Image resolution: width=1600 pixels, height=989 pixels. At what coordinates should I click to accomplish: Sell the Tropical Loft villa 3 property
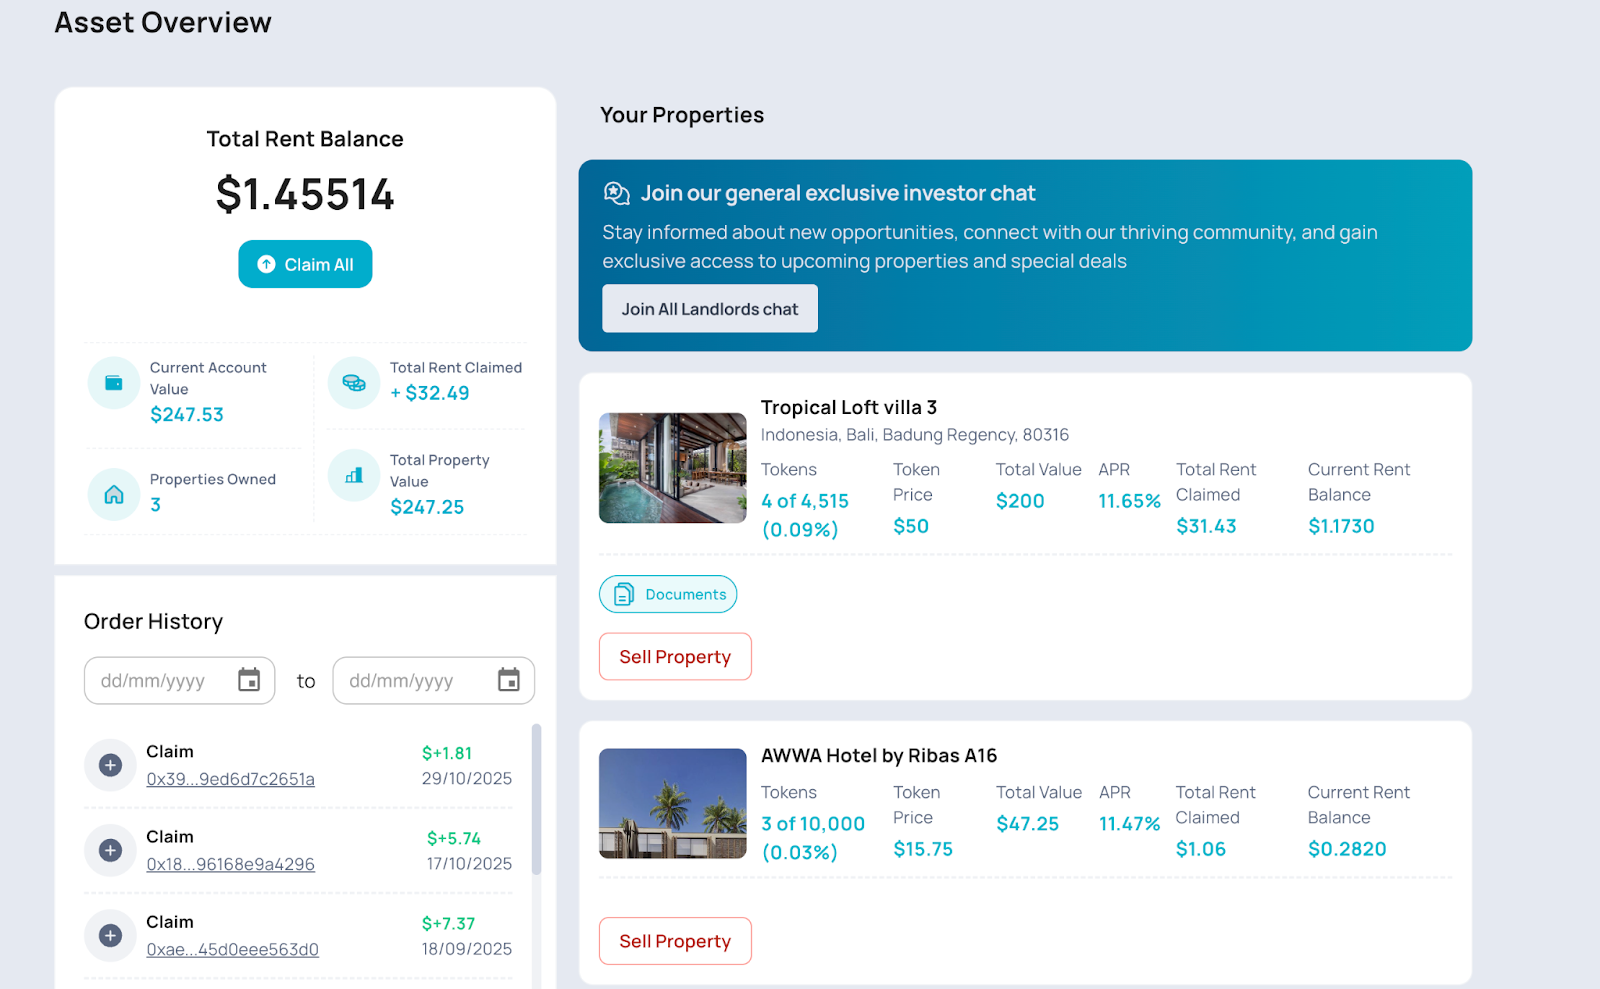(x=675, y=657)
